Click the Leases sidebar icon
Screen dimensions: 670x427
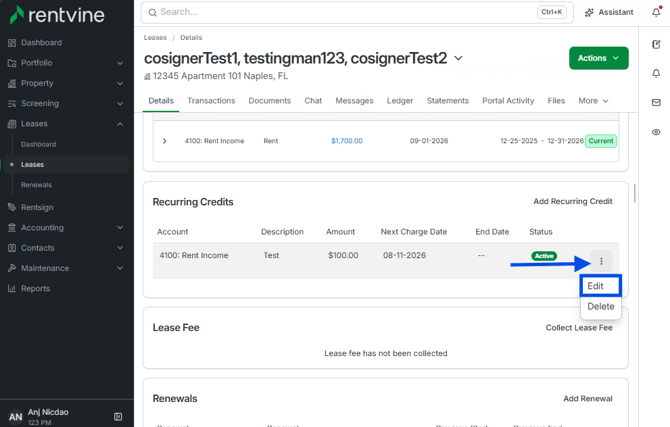coord(12,124)
